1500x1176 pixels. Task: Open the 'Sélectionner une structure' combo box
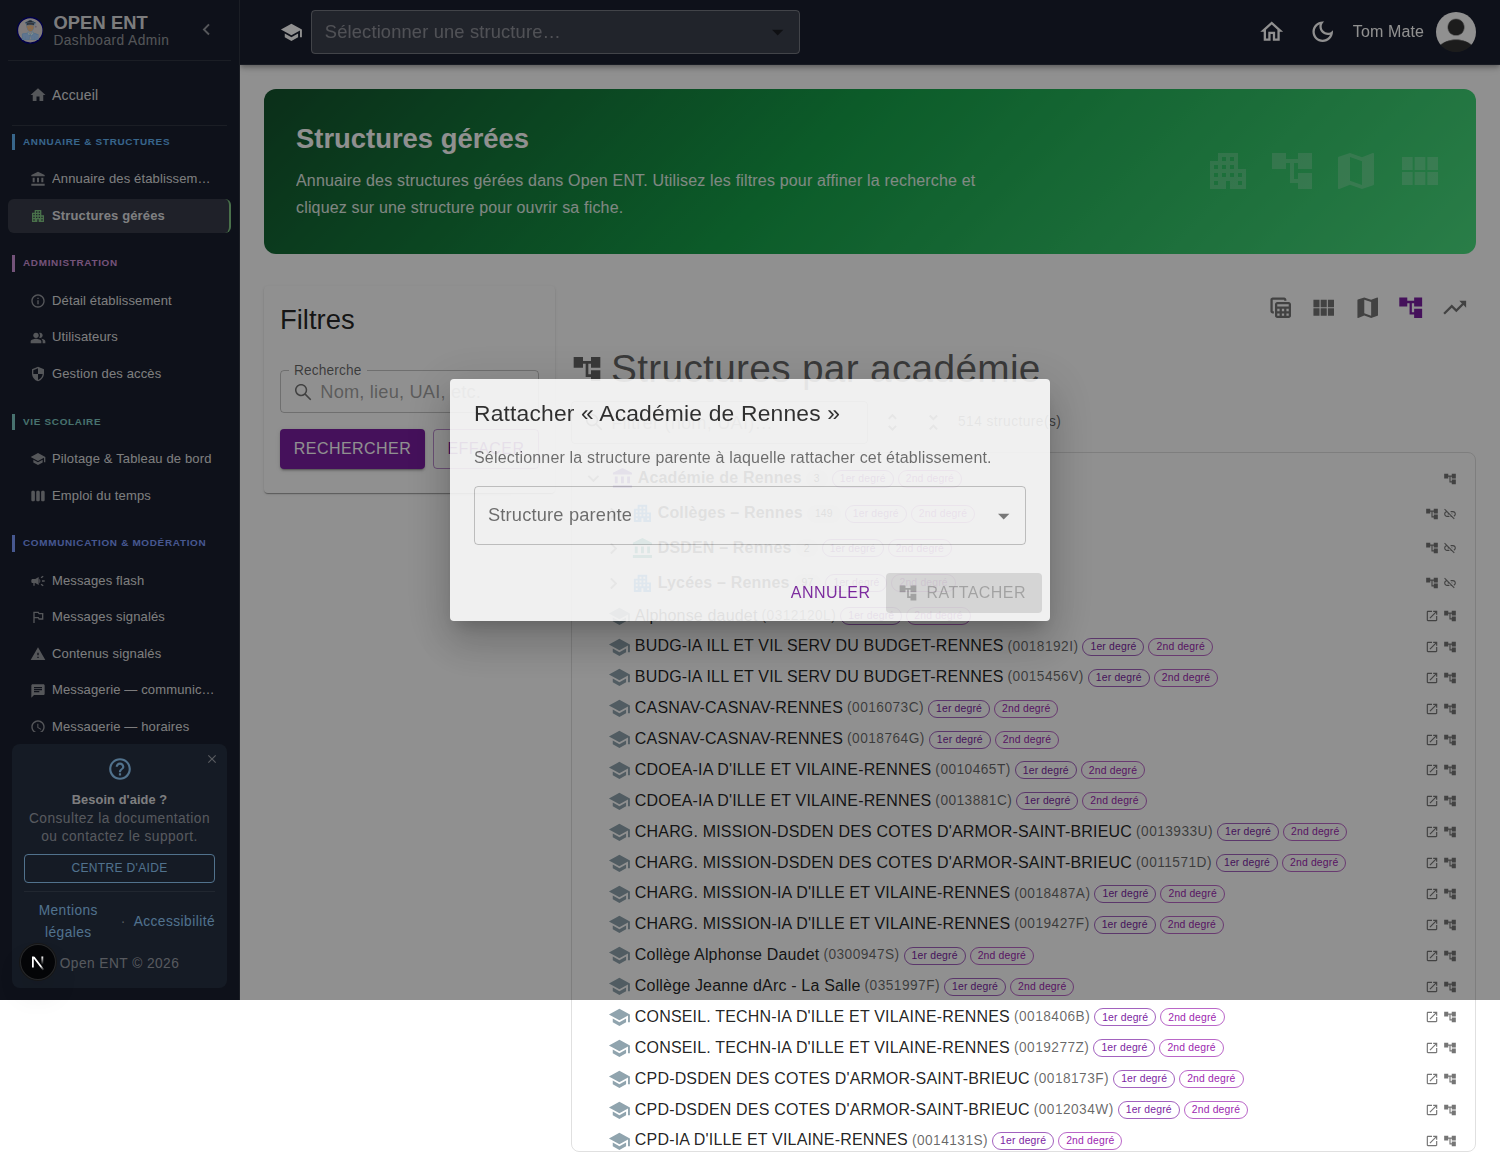(x=555, y=32)
